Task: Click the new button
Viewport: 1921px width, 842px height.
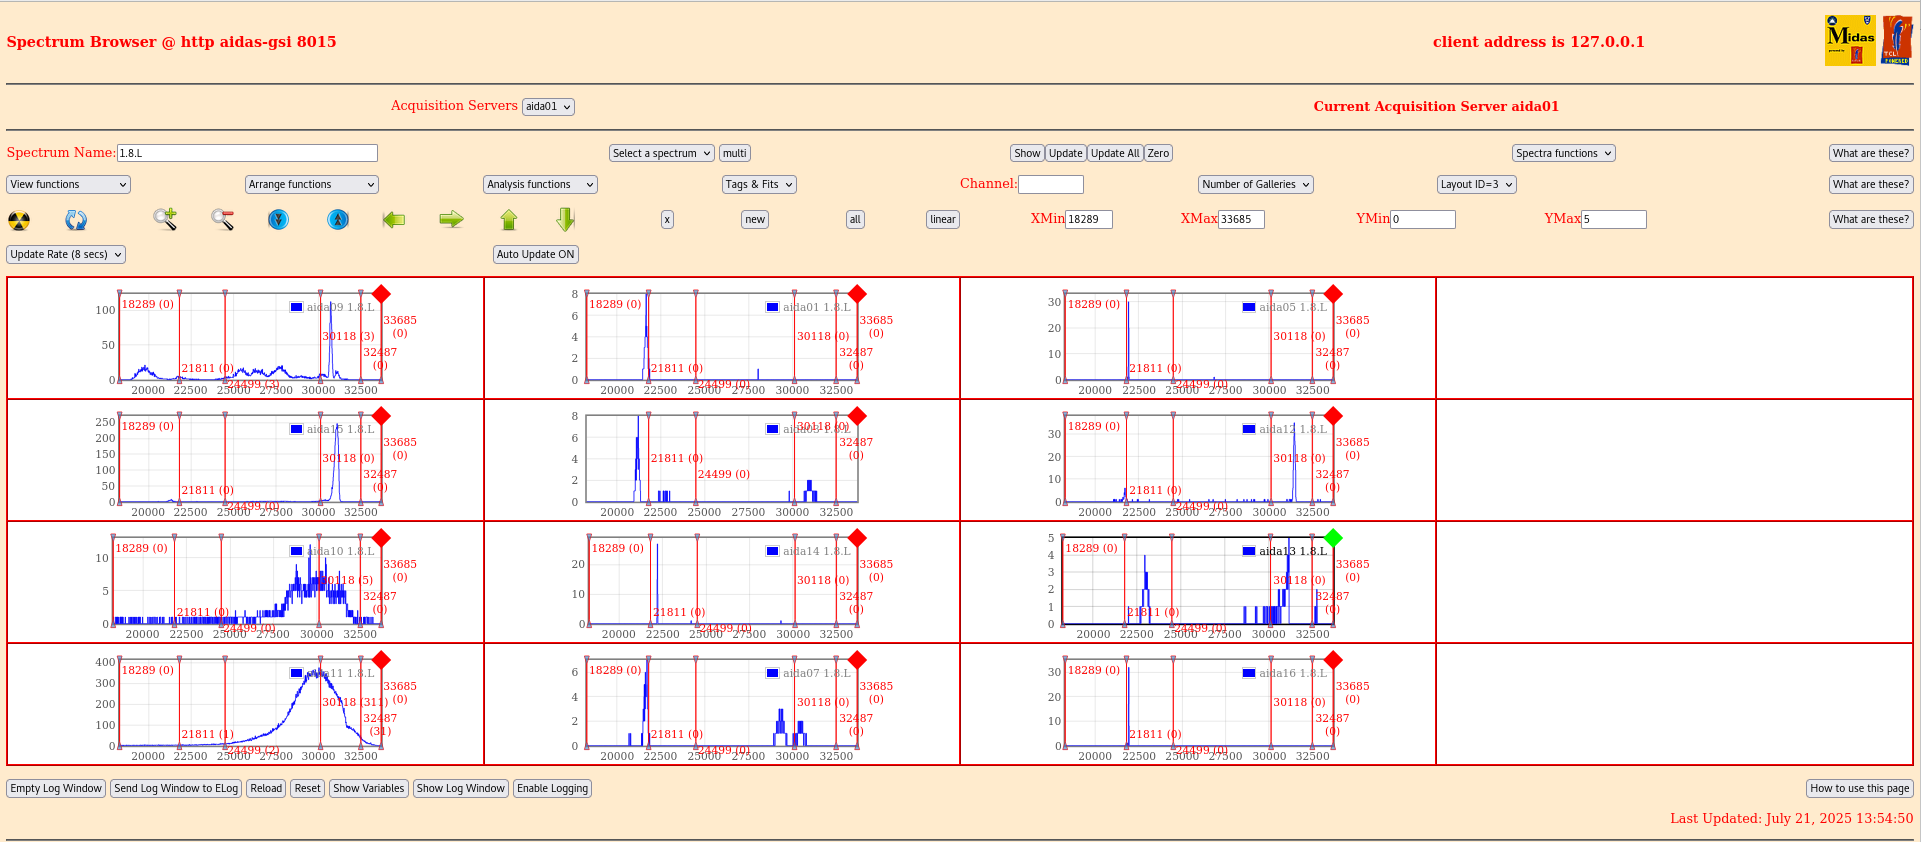Action: (x=755, y=220)
